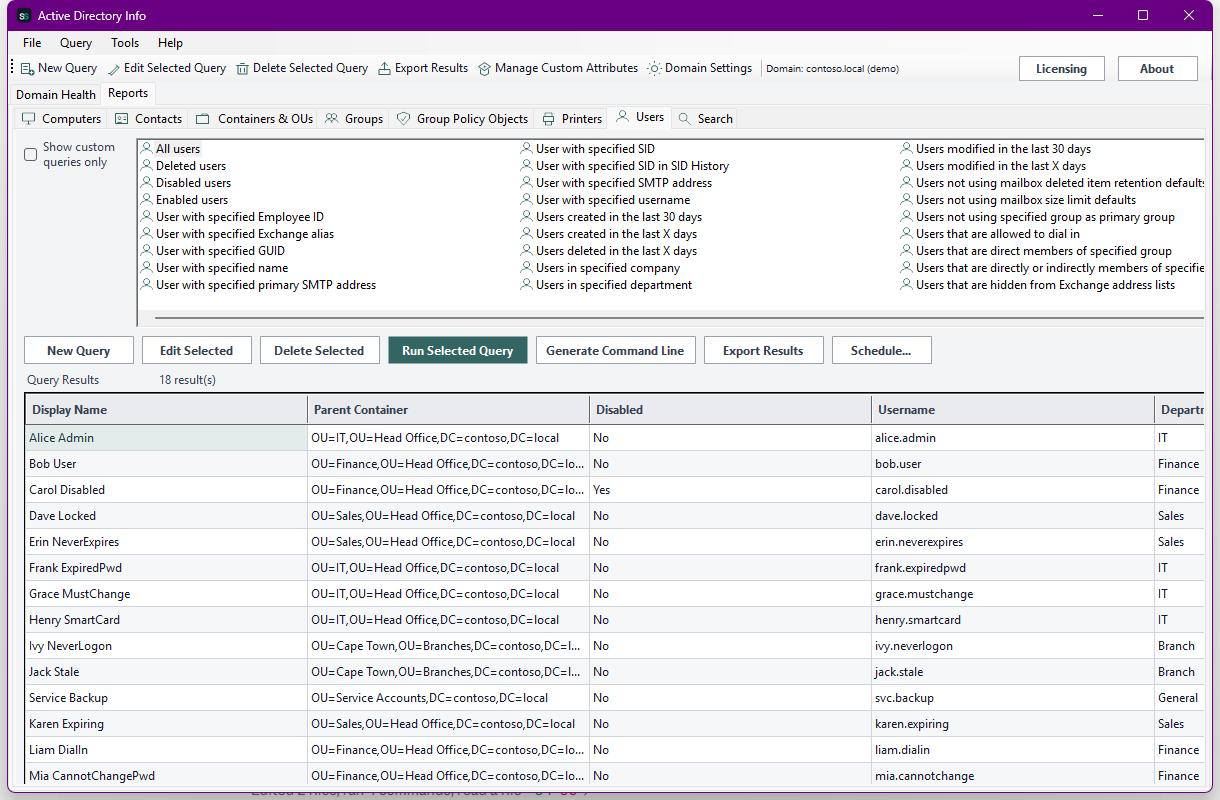The width and height of the screenshot is (1220, 800).
Task: Enable Show custom queries only checkbox
Action: (x=31, y=154)
